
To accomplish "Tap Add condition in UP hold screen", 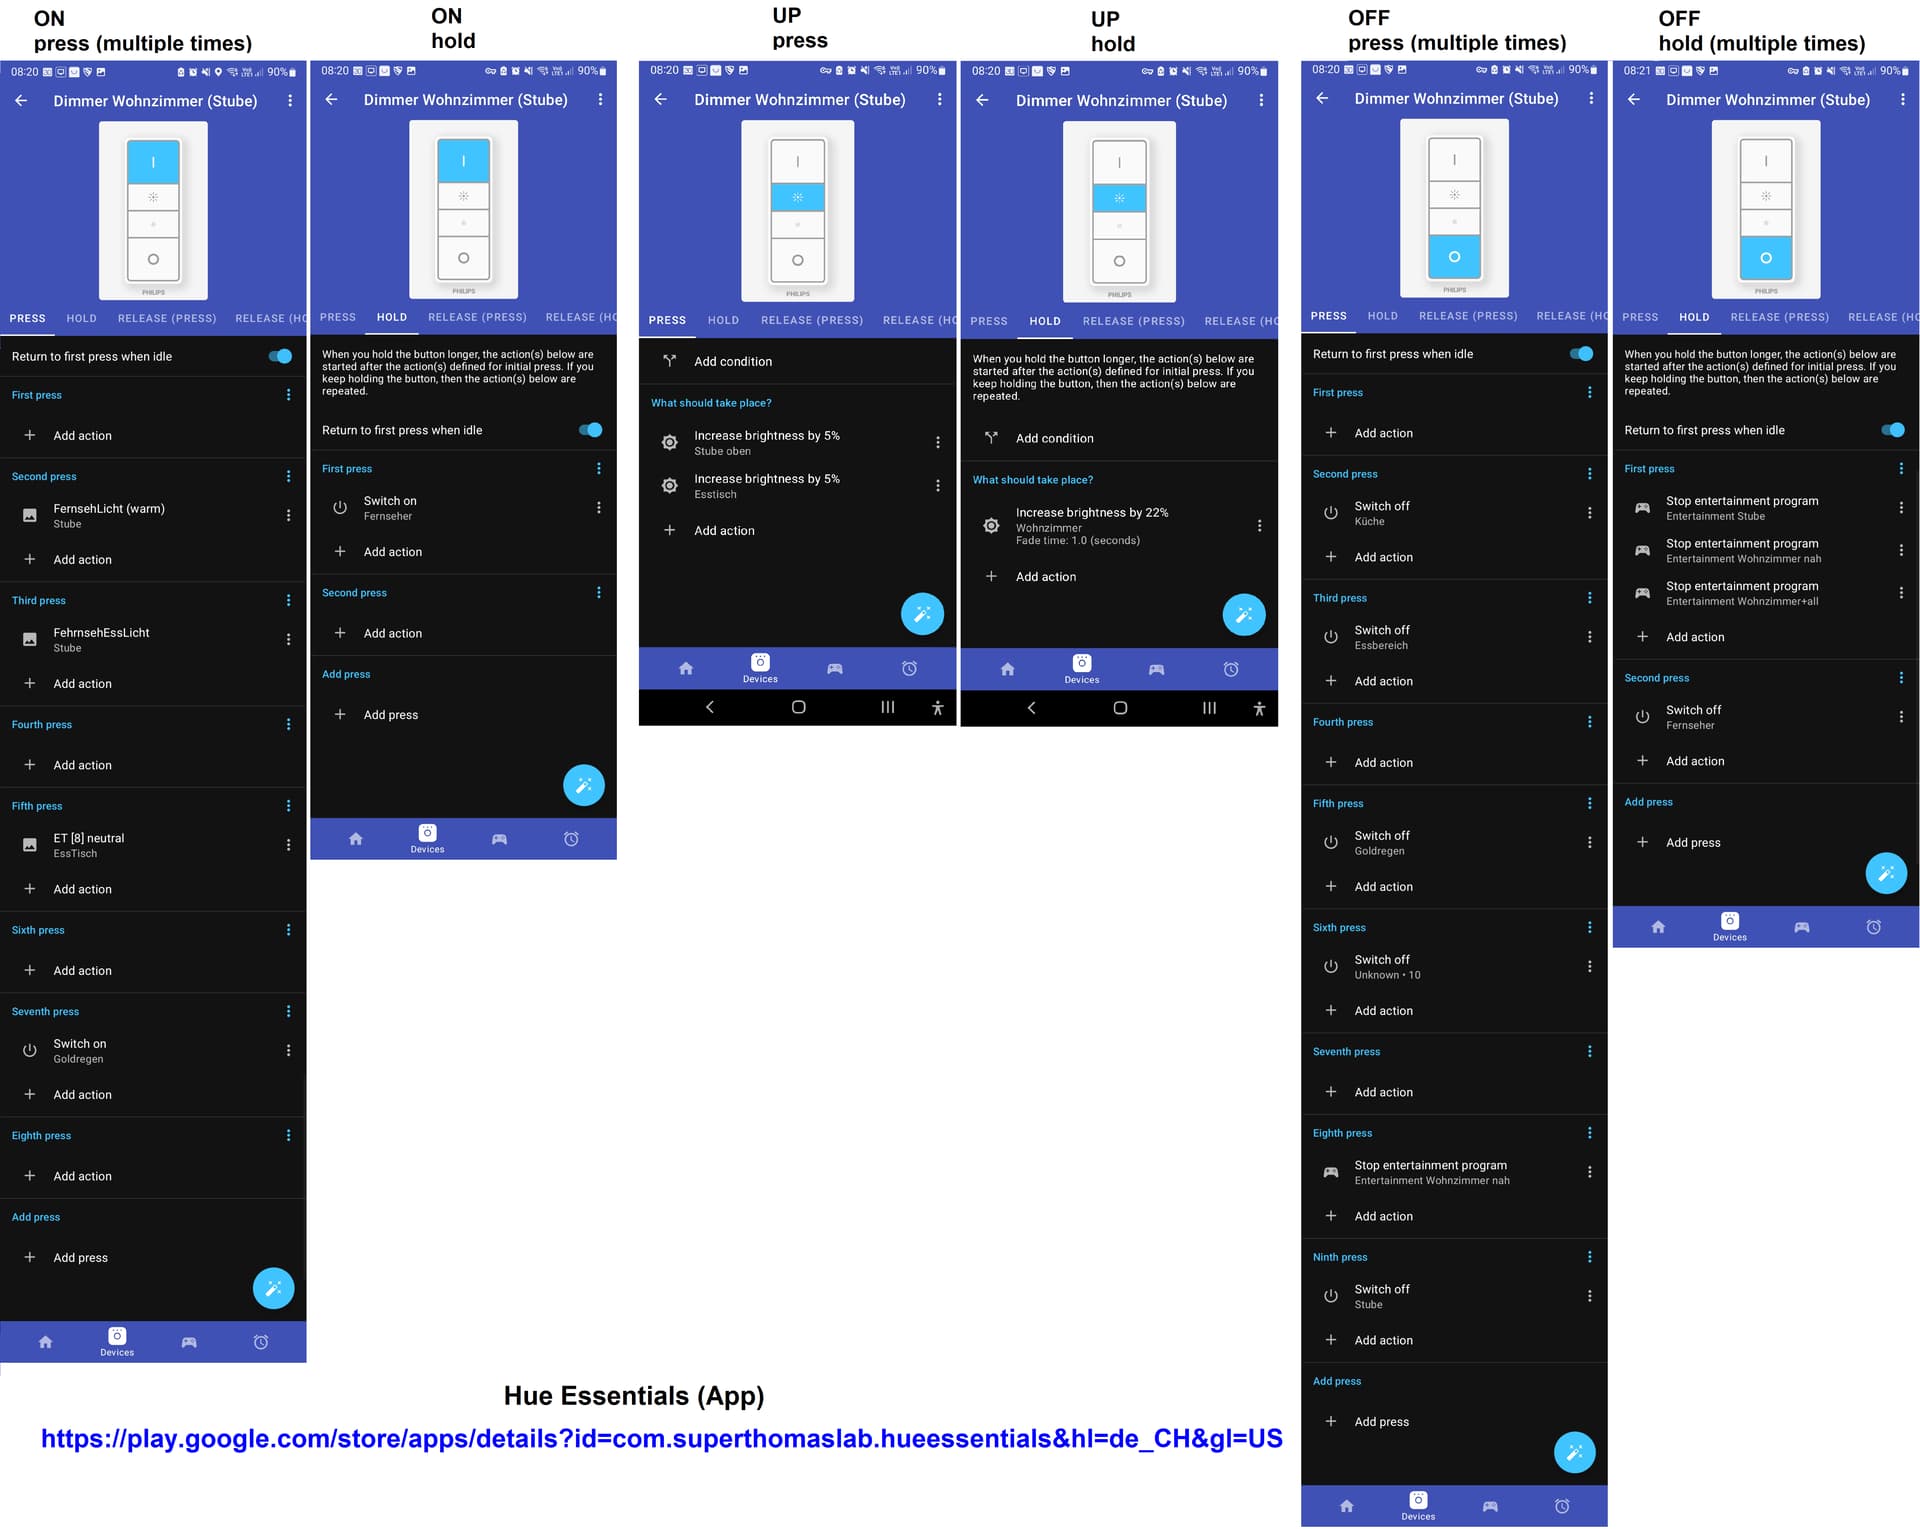I will (1054, 438).
